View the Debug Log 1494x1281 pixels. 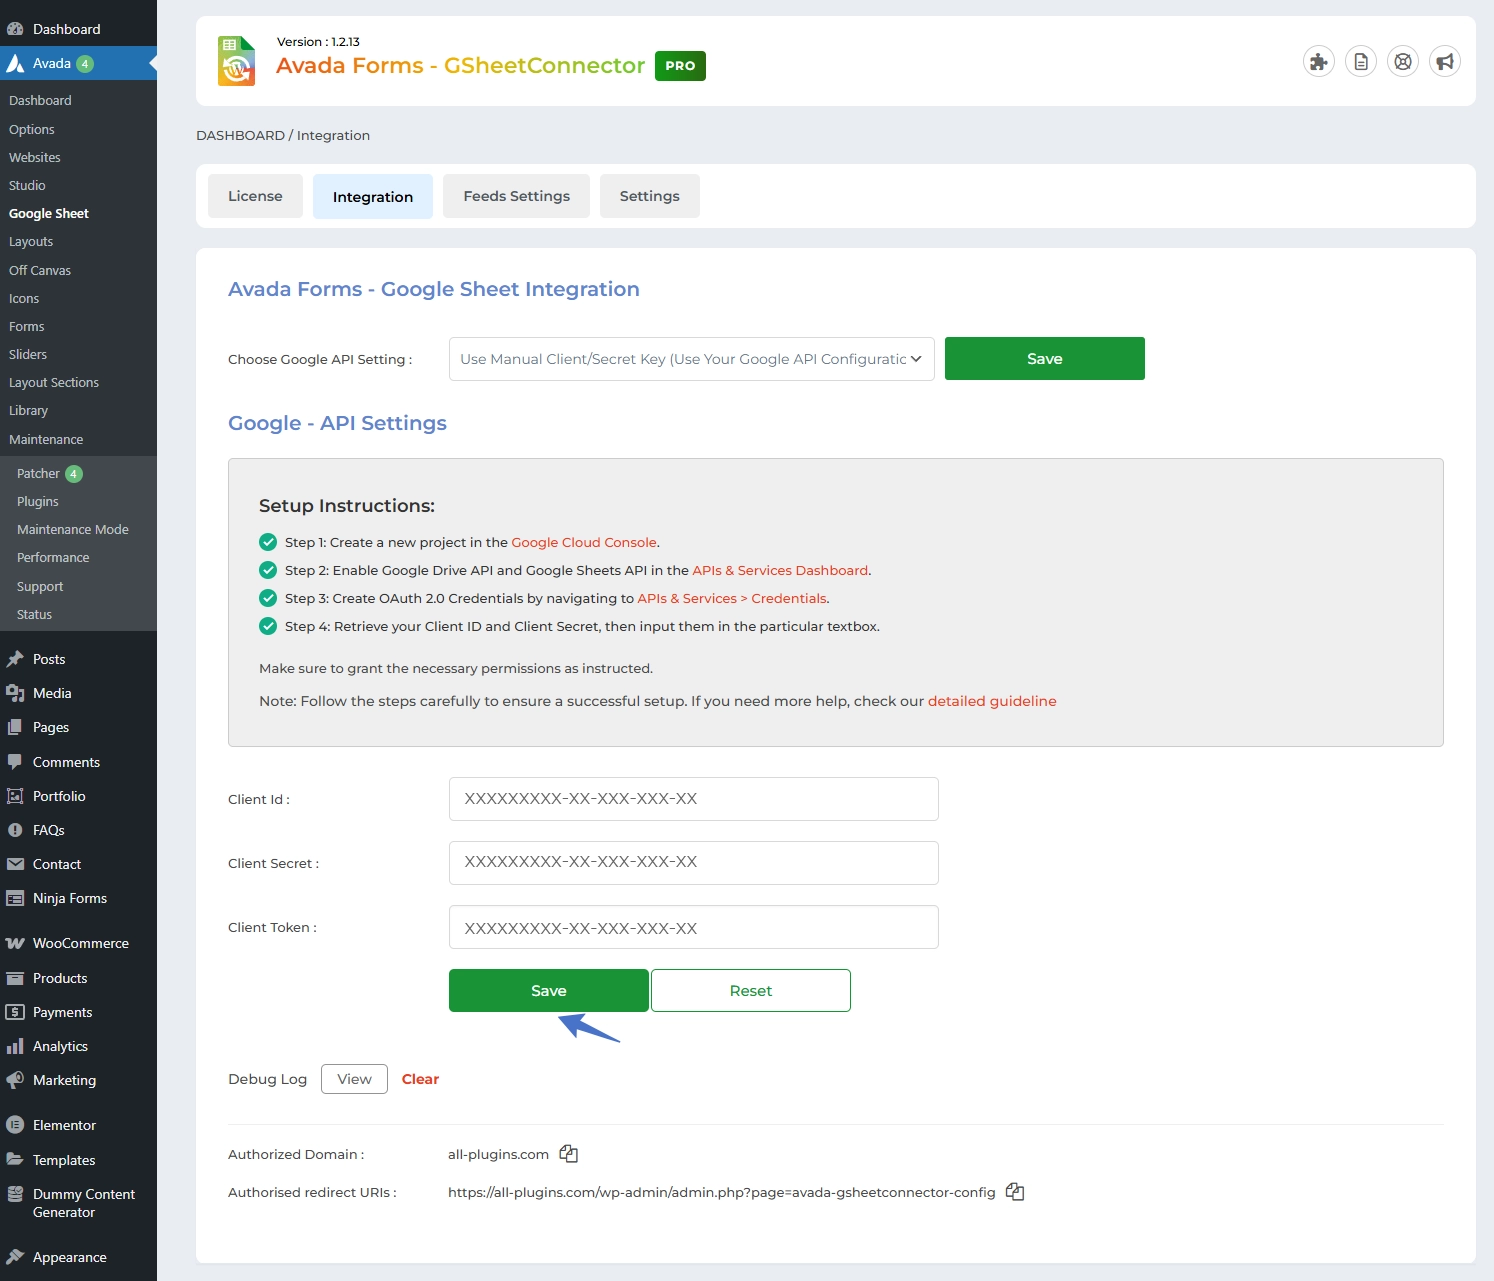(x=354, y=1079)
